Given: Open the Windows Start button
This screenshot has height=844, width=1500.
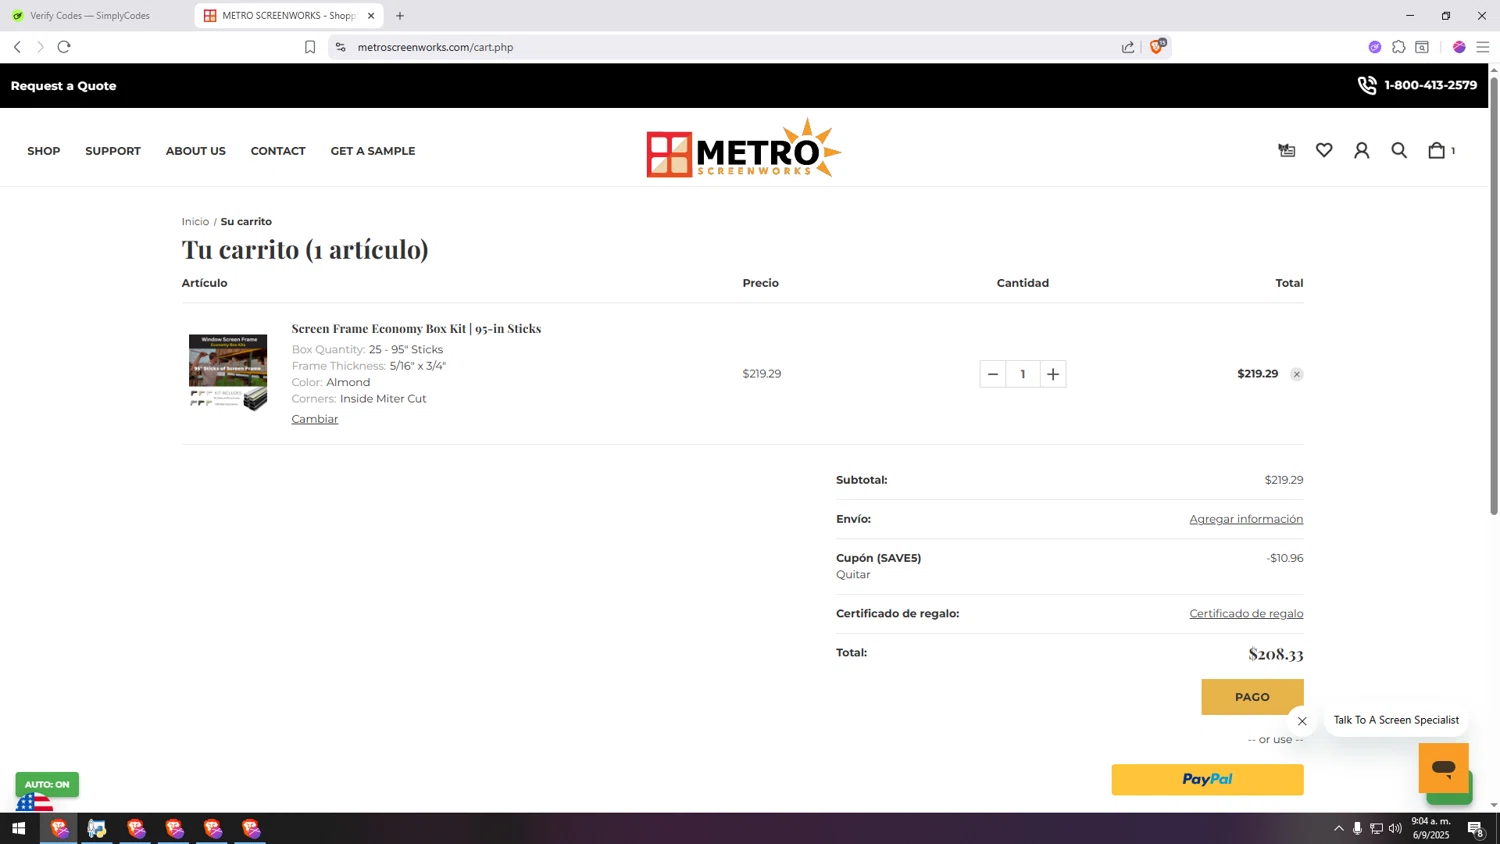Looking at the screenshot, I should pyautogui.click(x=18, y=829).
